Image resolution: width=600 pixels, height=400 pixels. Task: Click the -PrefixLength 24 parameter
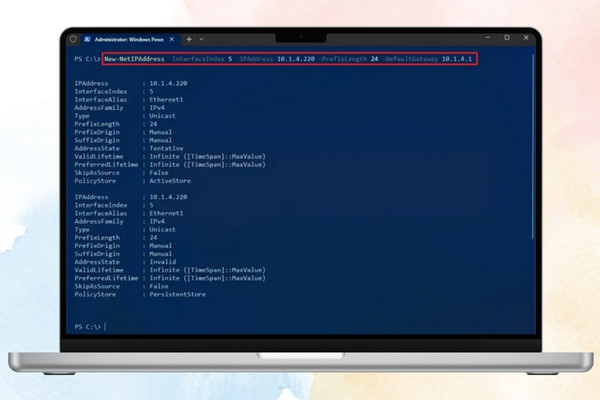coord(348,59)
